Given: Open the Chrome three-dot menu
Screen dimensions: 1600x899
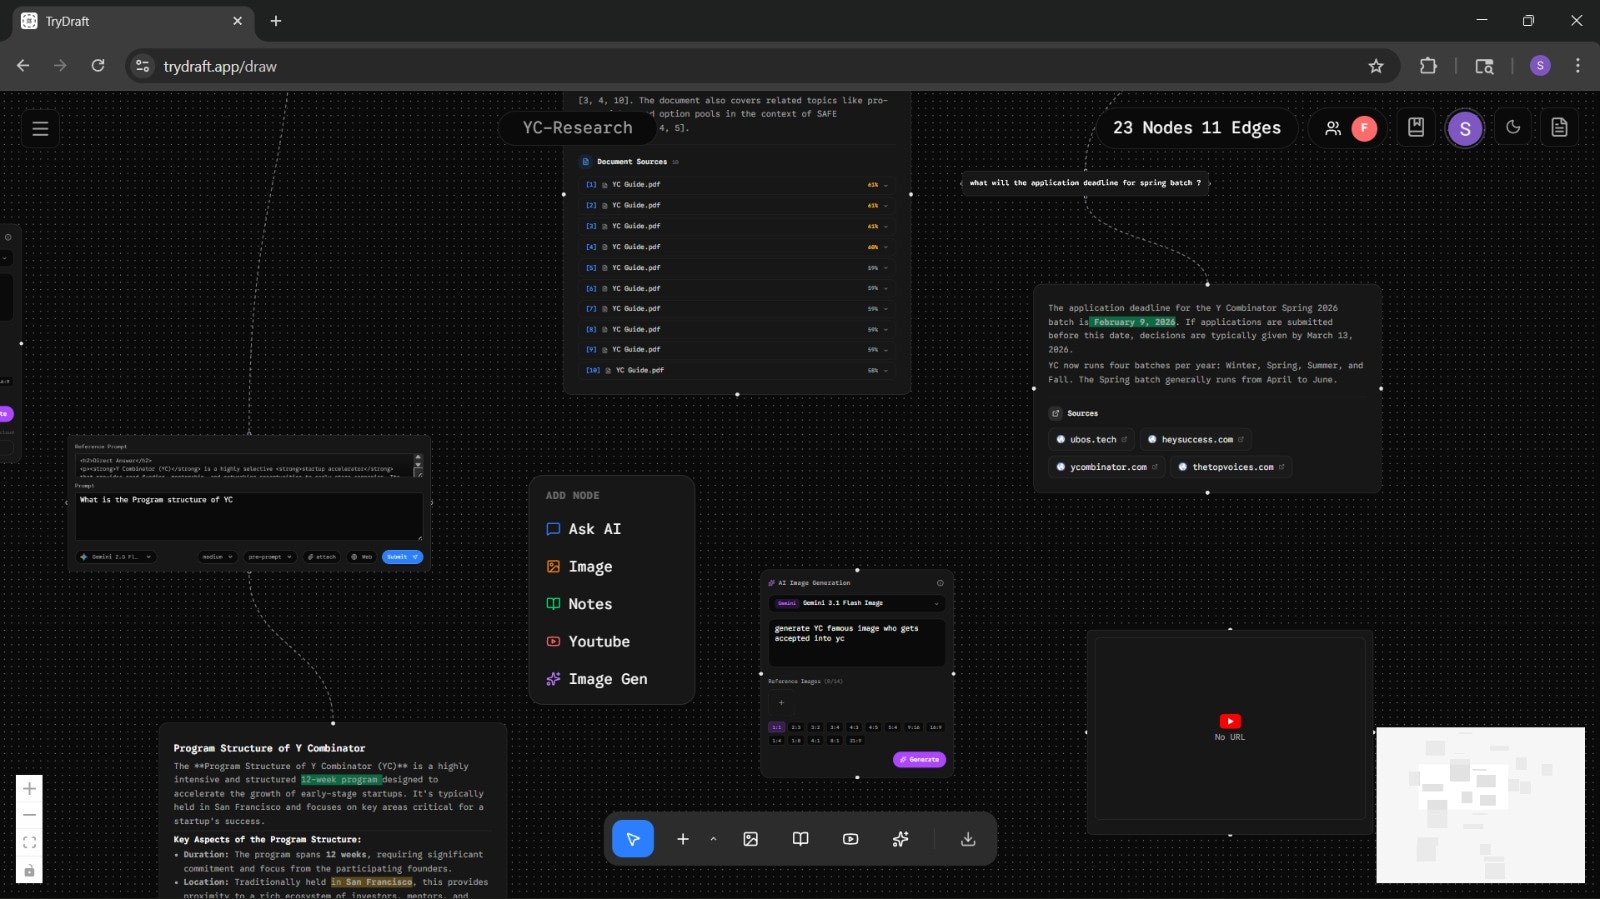Looking at the screenshot, I should [1578, 66].
